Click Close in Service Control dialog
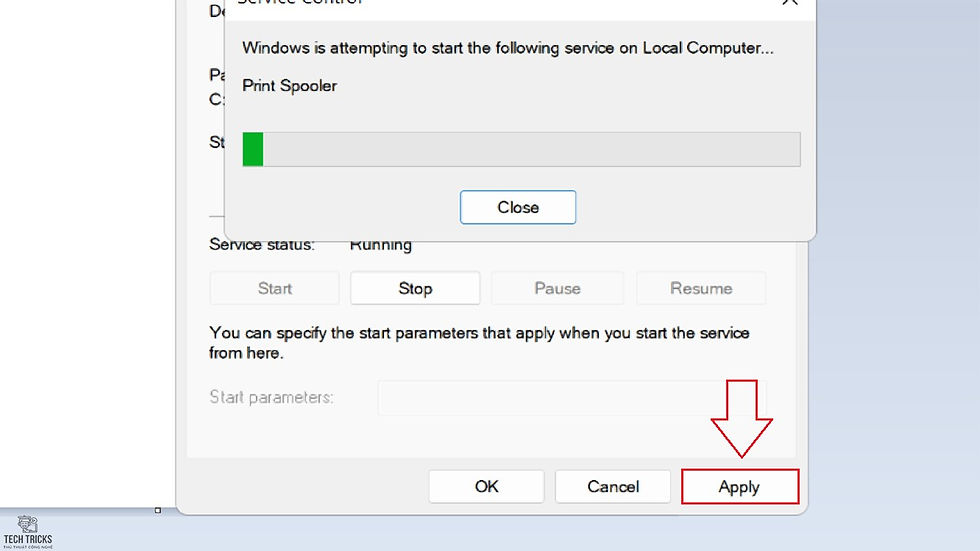 point(518,207)
